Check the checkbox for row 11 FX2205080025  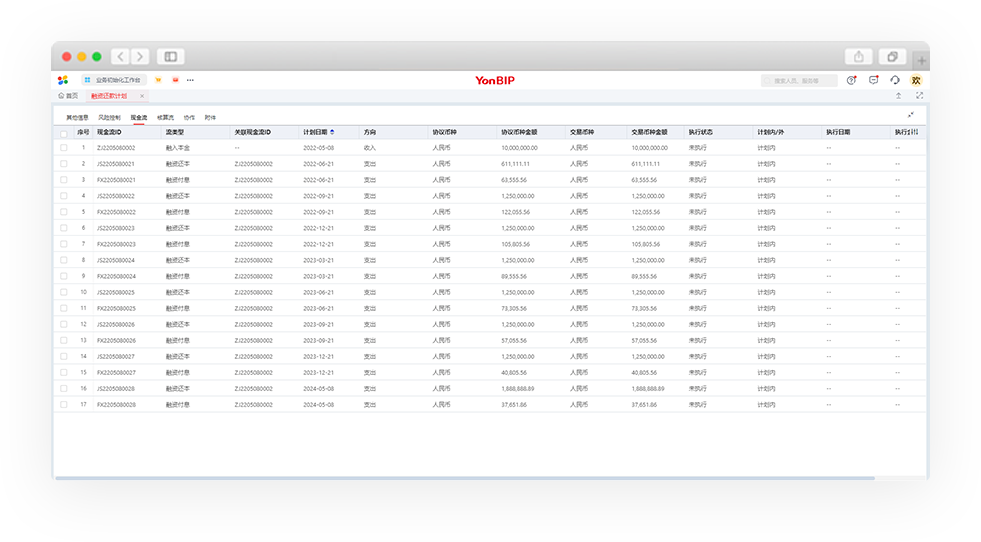pyautogui.click(x=64, y=309)
